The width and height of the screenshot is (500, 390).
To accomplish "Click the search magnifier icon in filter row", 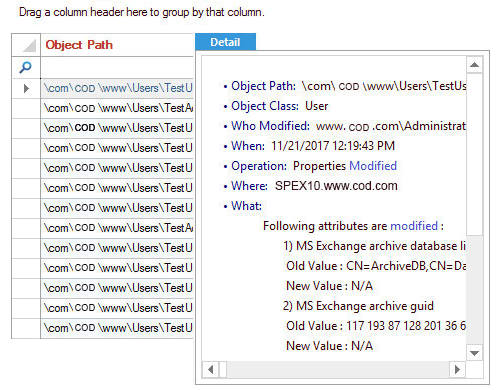I will [26, 67].
